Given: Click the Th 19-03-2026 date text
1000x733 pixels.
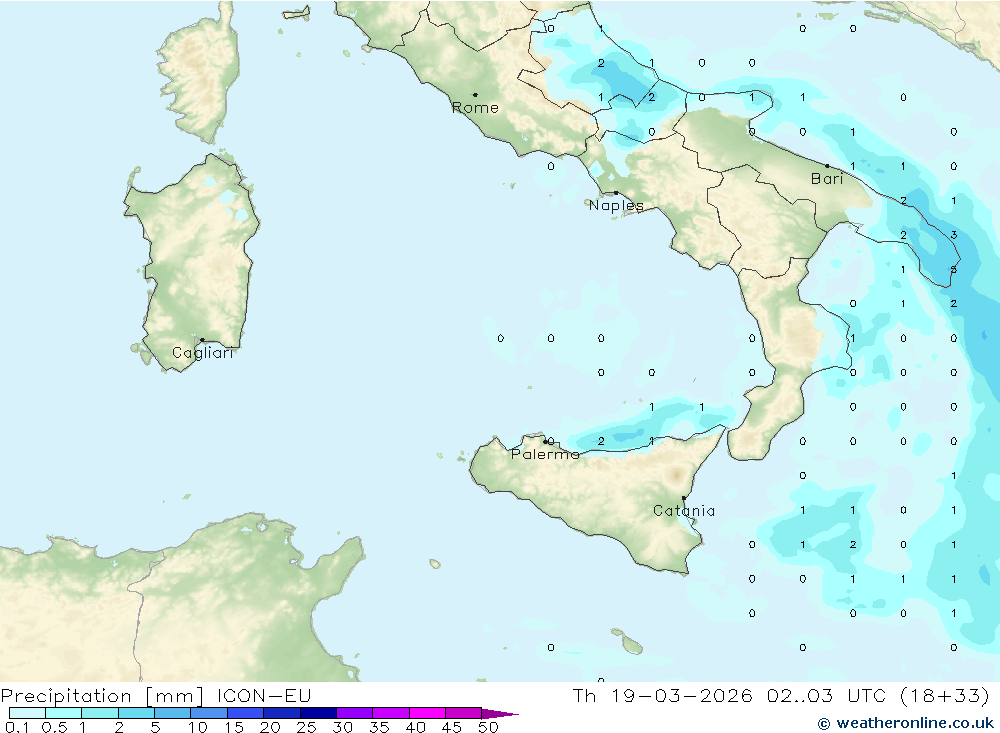Looking at the screenshot, I should [x=663, y=695].
